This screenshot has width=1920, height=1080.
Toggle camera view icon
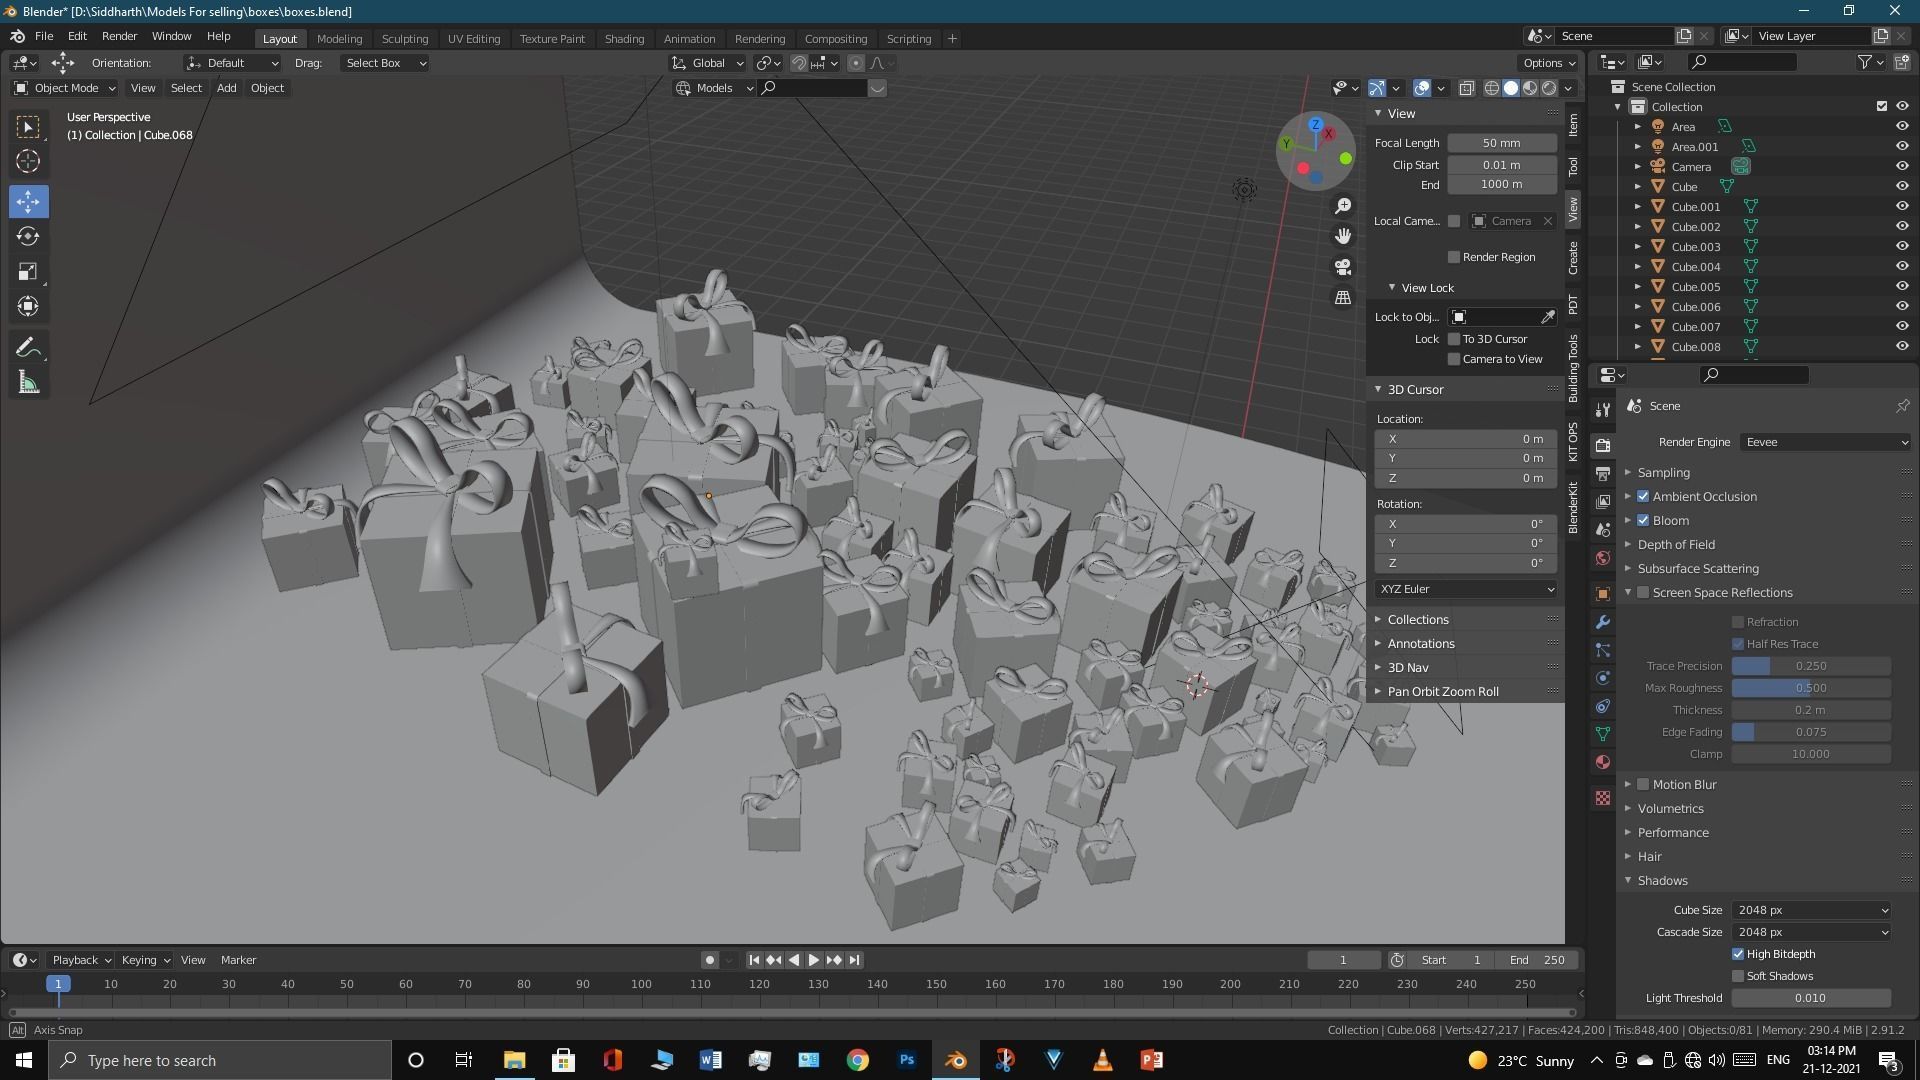pyautogui.click(x=1343, y=267)
